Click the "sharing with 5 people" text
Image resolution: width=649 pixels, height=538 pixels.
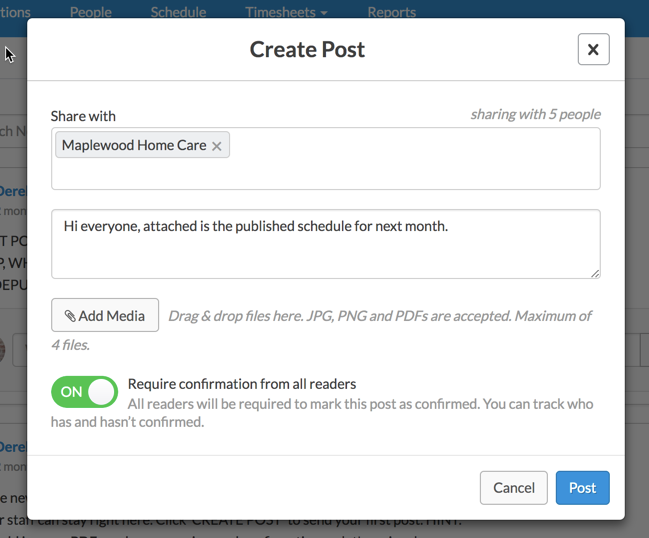pyautogui.click(x=535, y=114)
